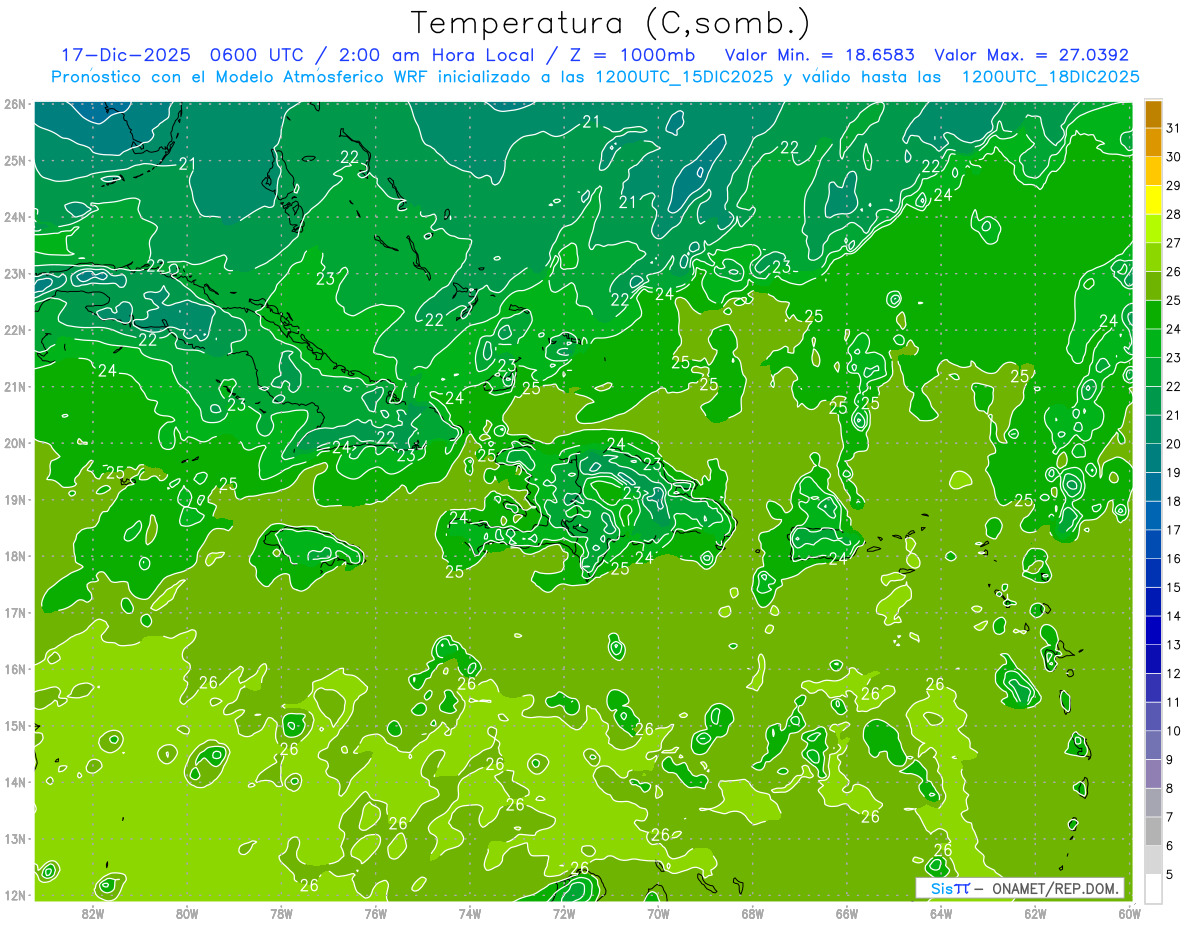The width and height of the screenshot is (1200, 927).
Task: Pick the legend swatch between 30 and 31
Action: [1153, 143]
